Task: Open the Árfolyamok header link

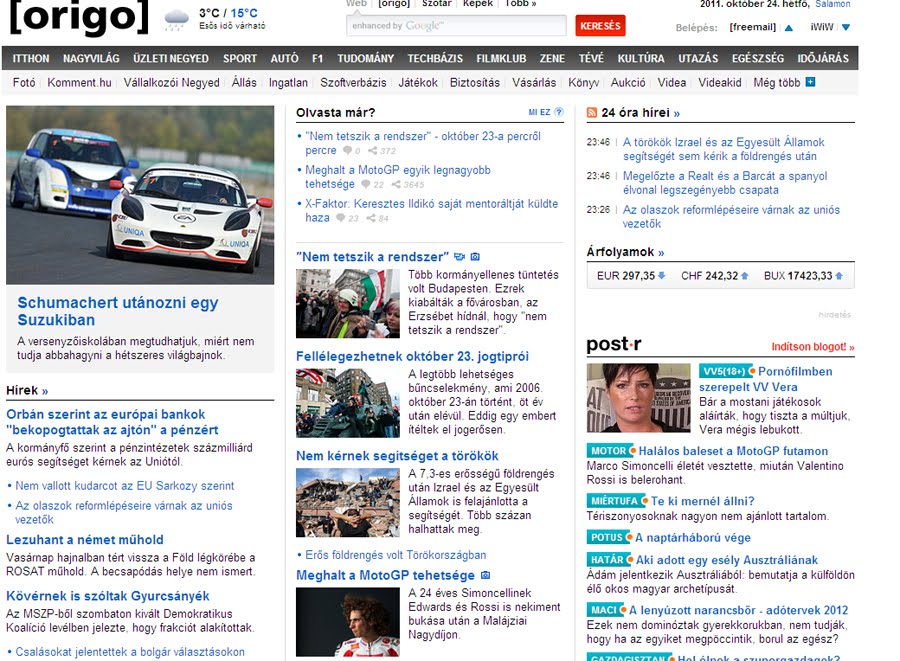Action: click(x=625, y=252)
